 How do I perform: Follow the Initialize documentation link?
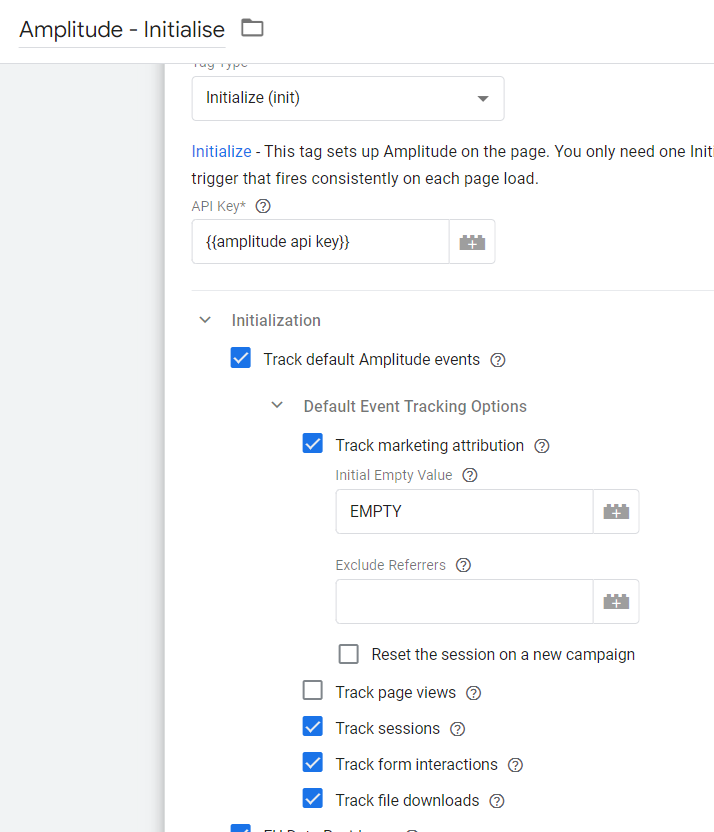tap(221, 152)
